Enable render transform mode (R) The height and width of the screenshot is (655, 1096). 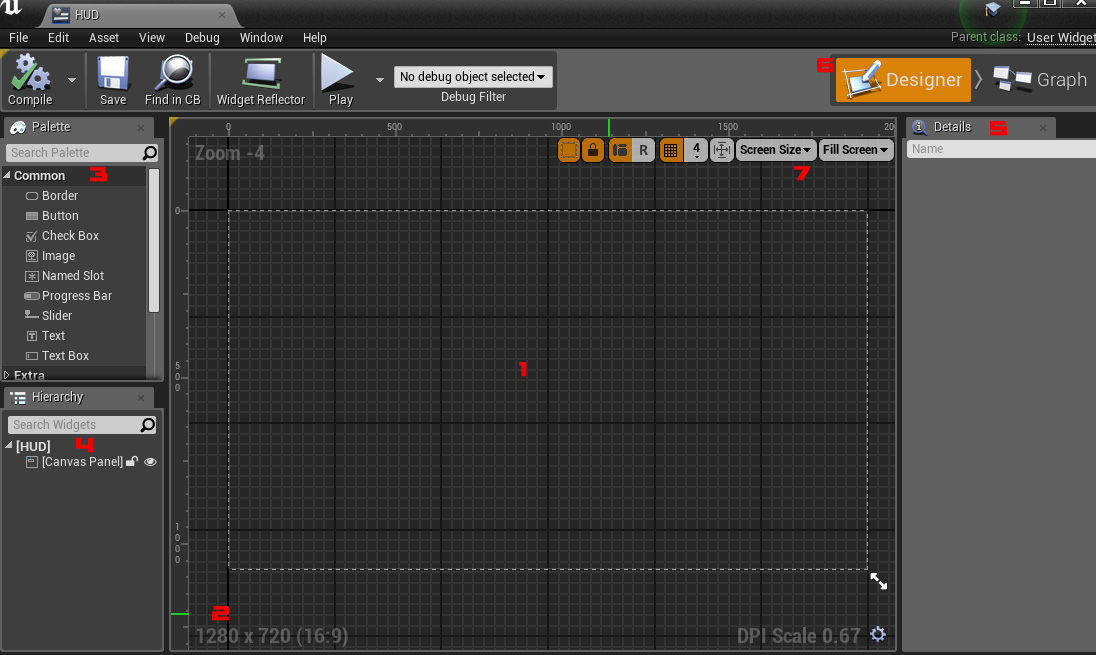tap(643, 150)
